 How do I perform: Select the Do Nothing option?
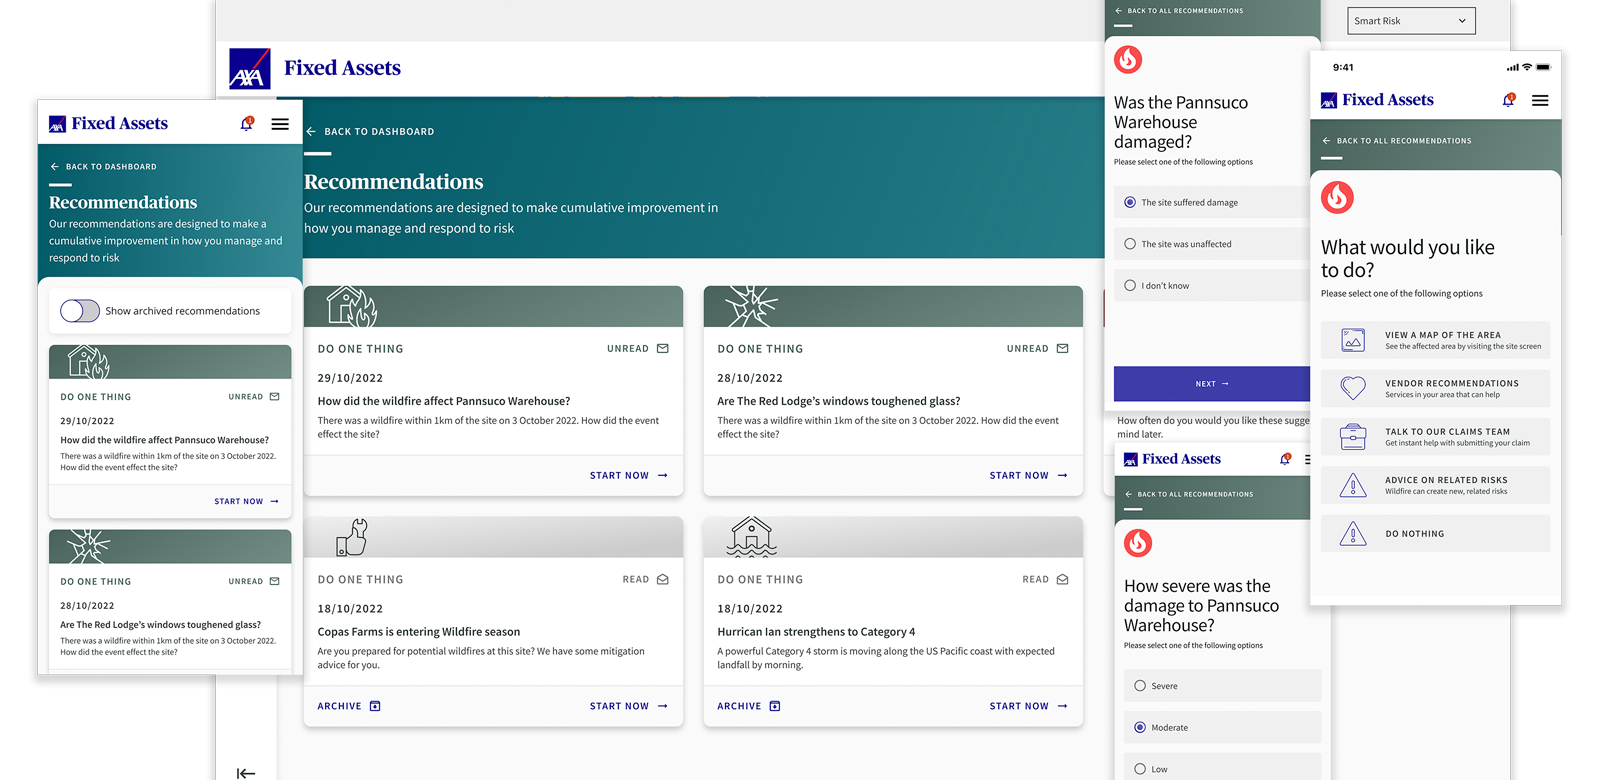(1435, 534)
